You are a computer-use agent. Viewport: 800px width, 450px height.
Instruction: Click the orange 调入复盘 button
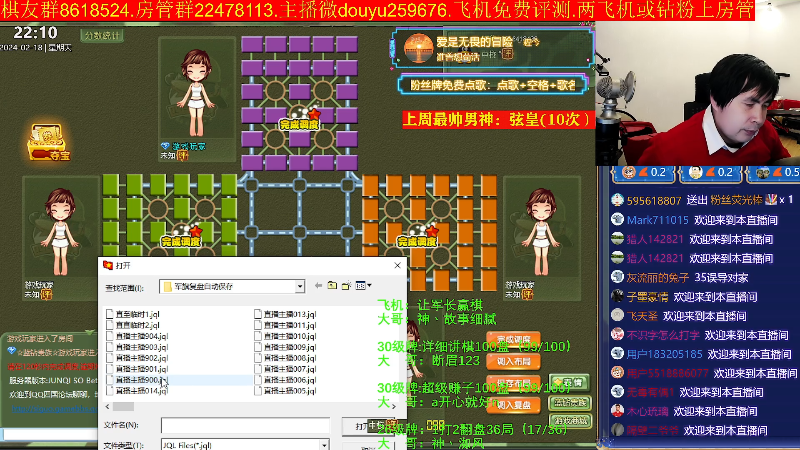point(513,405)
